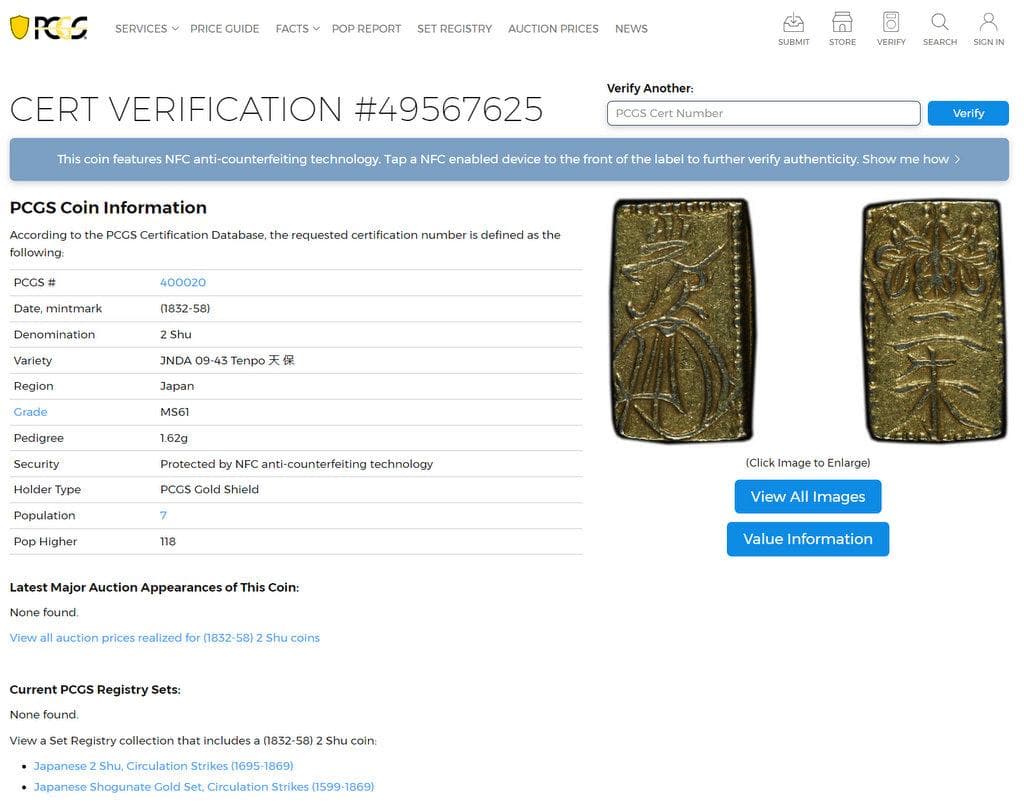Expand the Services dropdown menu
This screenshot has height=807, width=1024.
[146, 29]
